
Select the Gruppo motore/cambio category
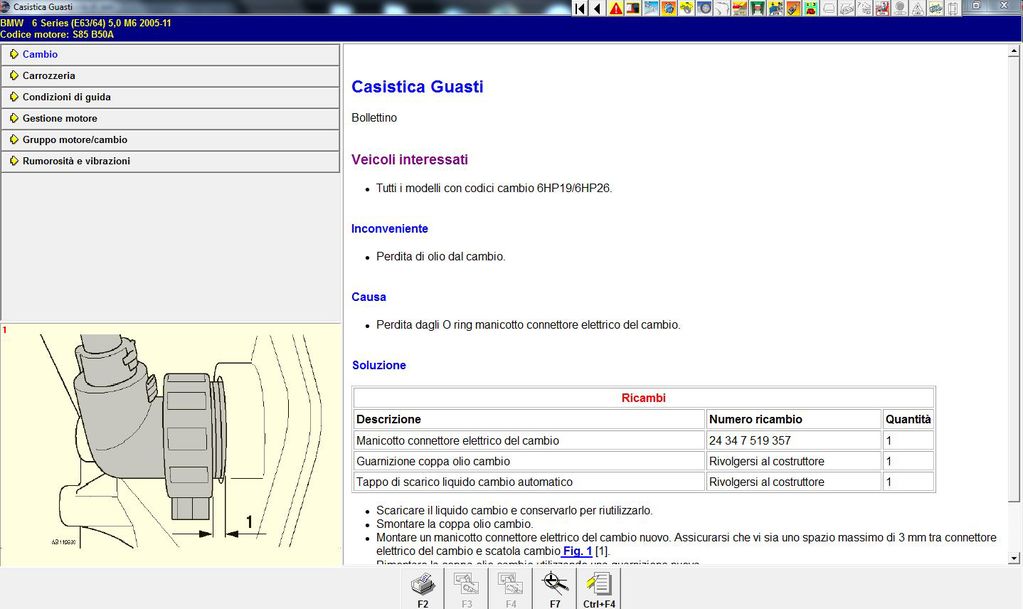pos(170,140)
